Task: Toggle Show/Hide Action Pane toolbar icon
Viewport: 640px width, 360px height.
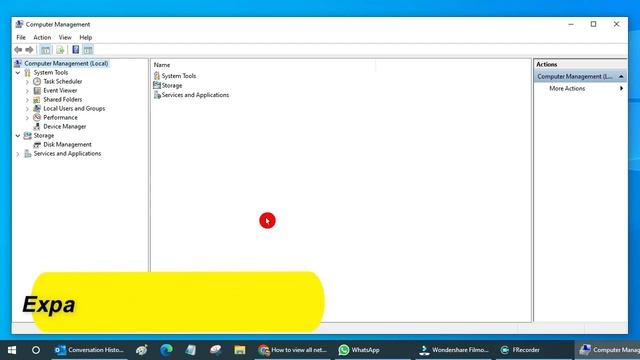Action: click(x=88, y=50)
